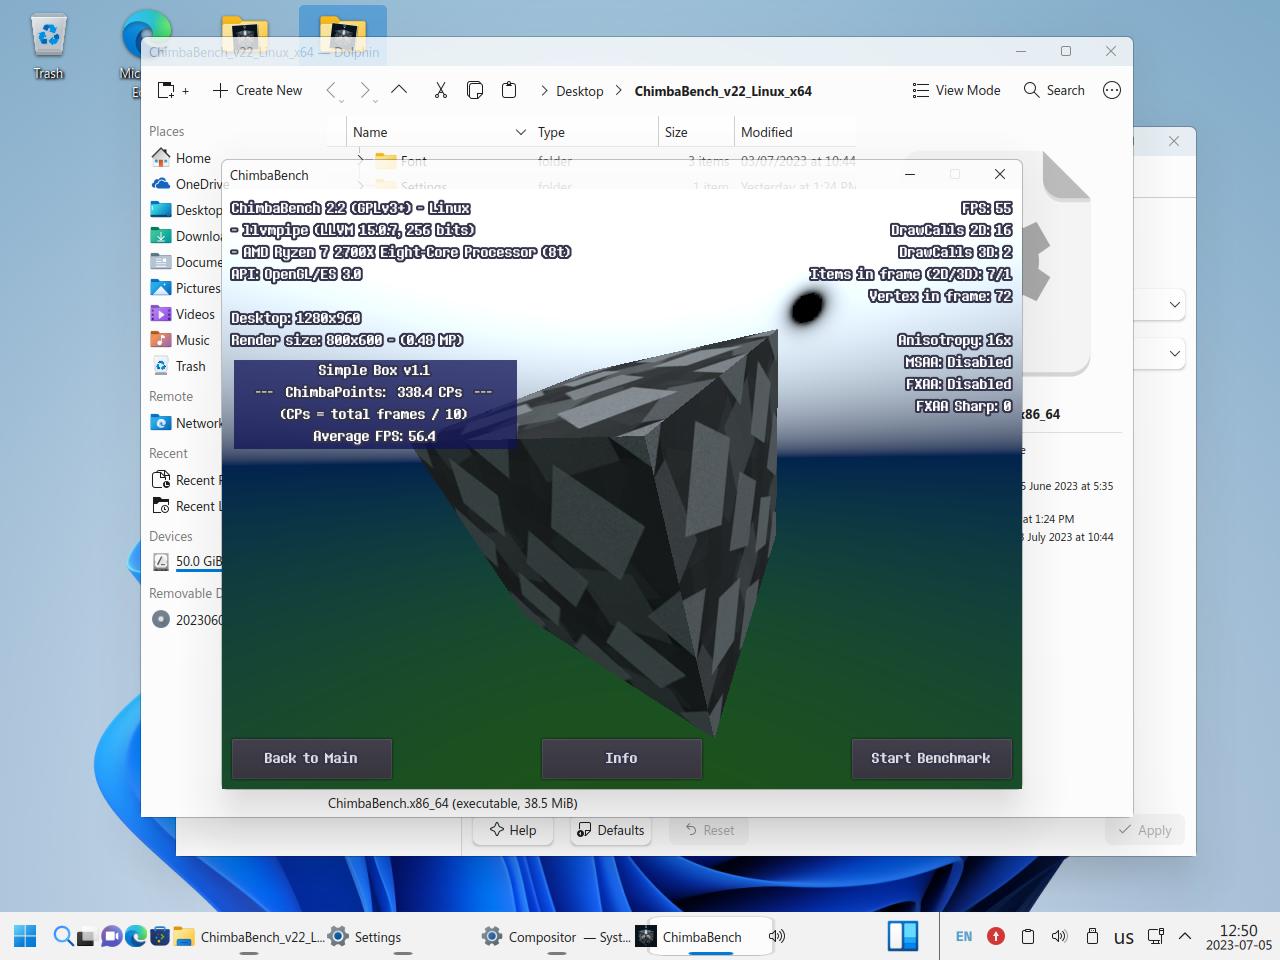
Task: Open the clipboard tray icon
Action: pos(1027,937)
